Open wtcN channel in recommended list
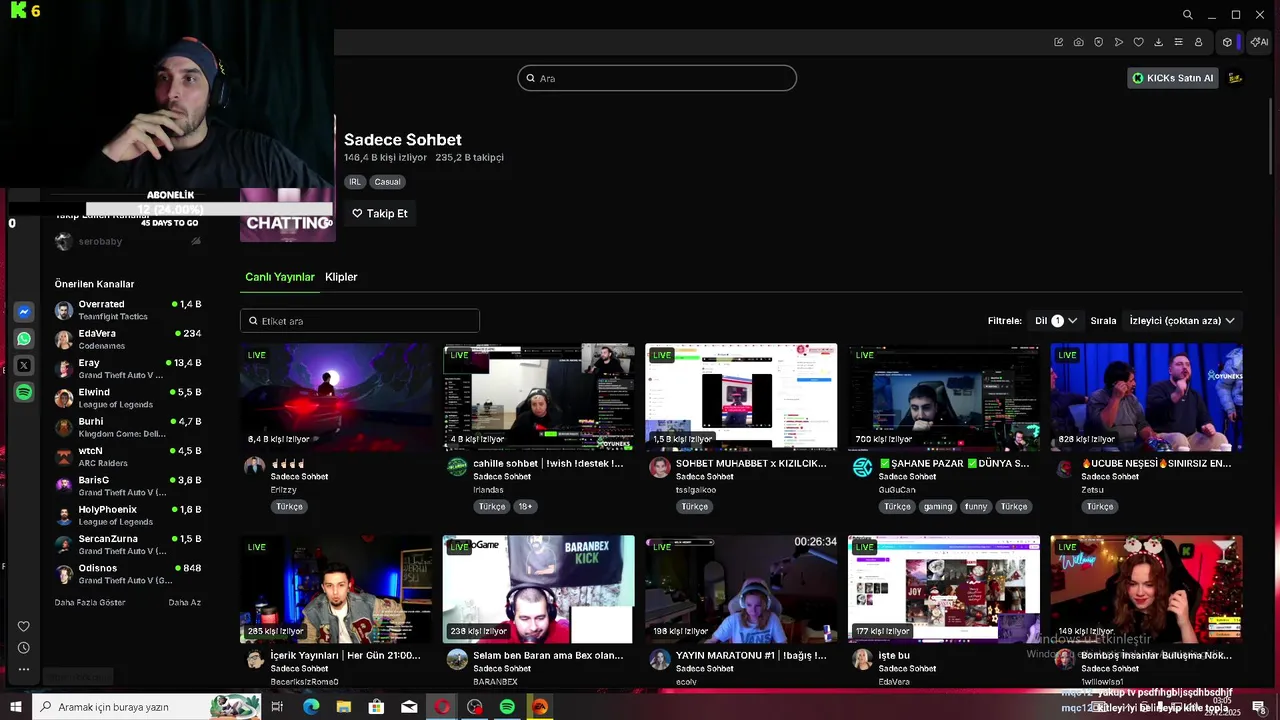Image resolution: width=1280 pixels, height=720 pixels. click(128, 457)
